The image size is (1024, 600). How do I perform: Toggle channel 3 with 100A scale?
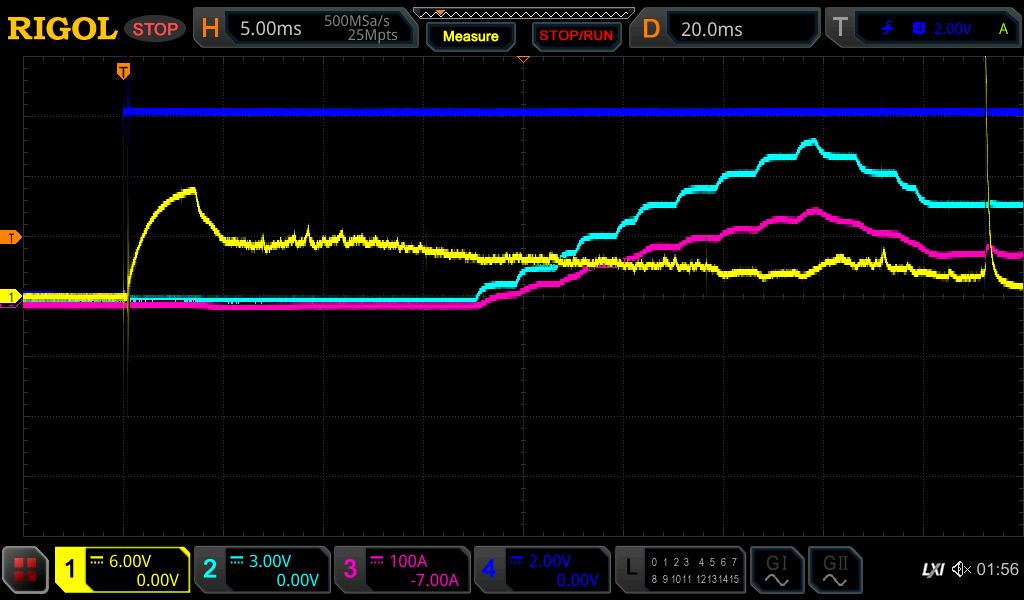[402, 570]
